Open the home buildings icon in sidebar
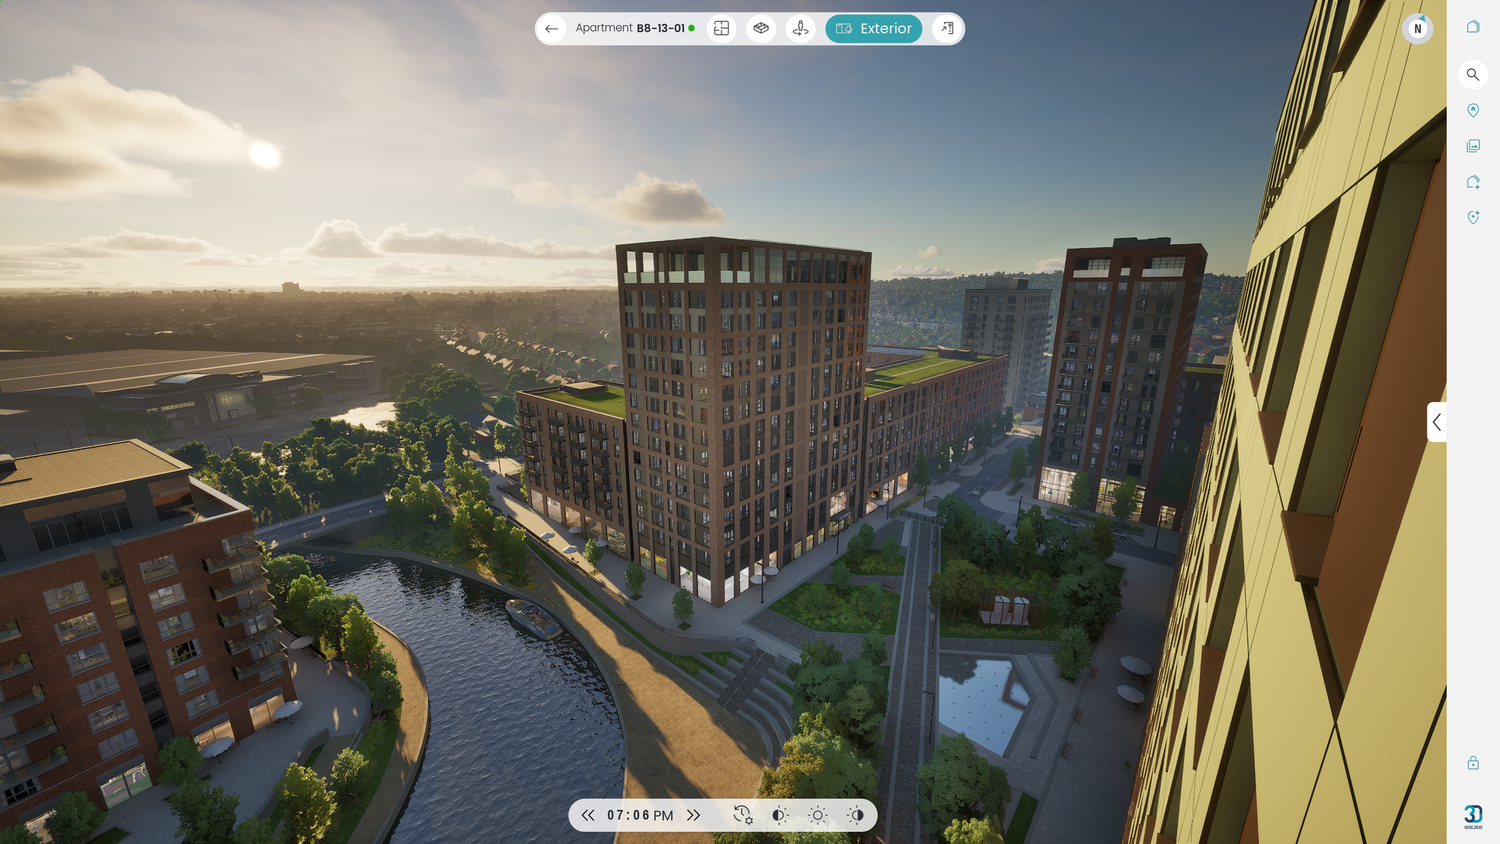This screenshot has width=1500, height=844. (x=1473, y=27)
